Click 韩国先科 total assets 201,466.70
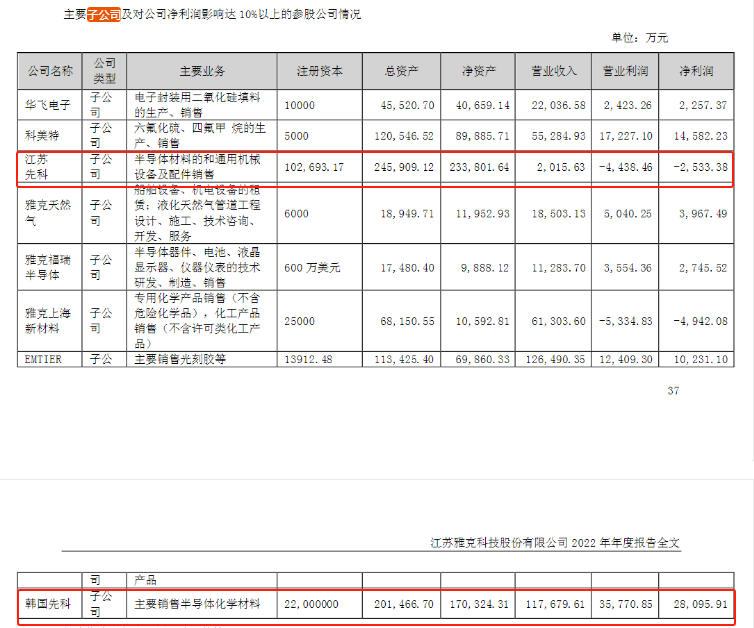Viewport: 754px width, 628px height. point(404,604)
